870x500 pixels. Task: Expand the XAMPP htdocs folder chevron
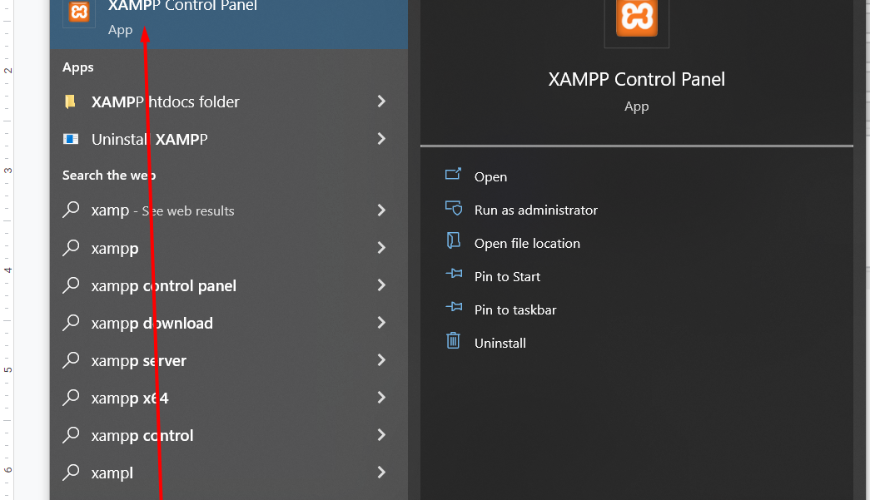point(381,101)
